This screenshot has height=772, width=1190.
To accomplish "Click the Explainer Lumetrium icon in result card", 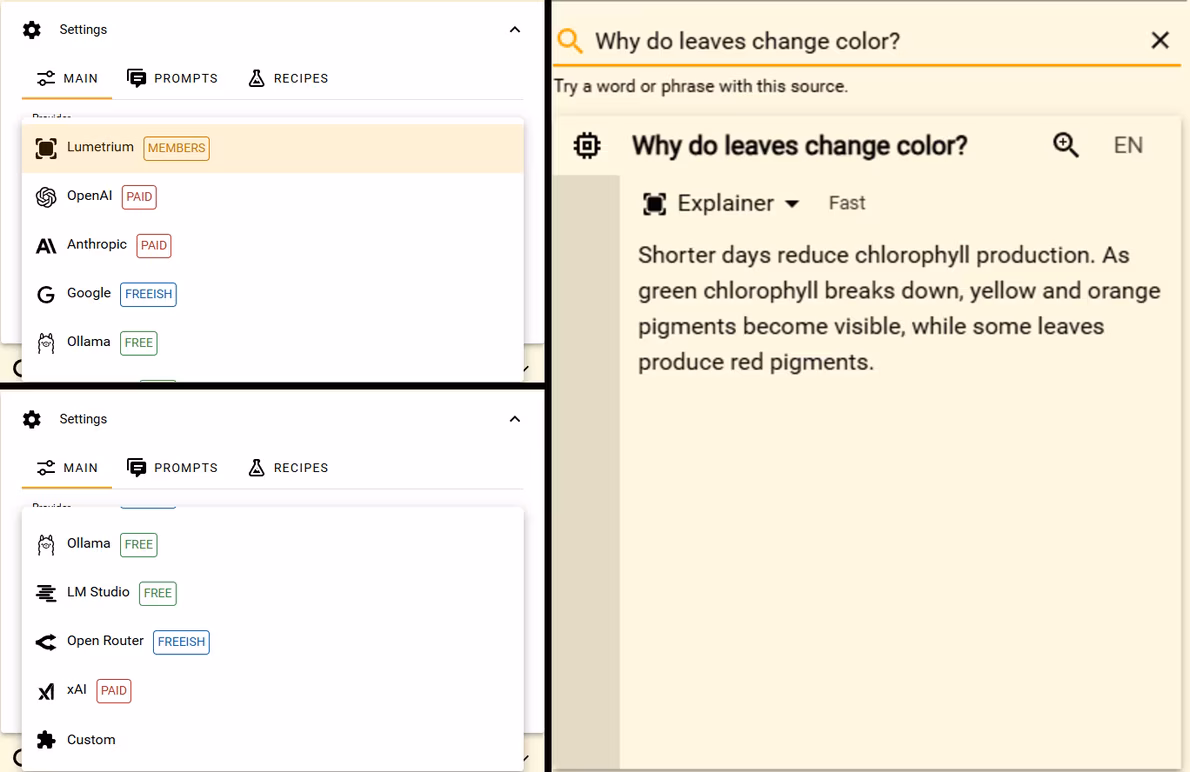I will point(654,203).
